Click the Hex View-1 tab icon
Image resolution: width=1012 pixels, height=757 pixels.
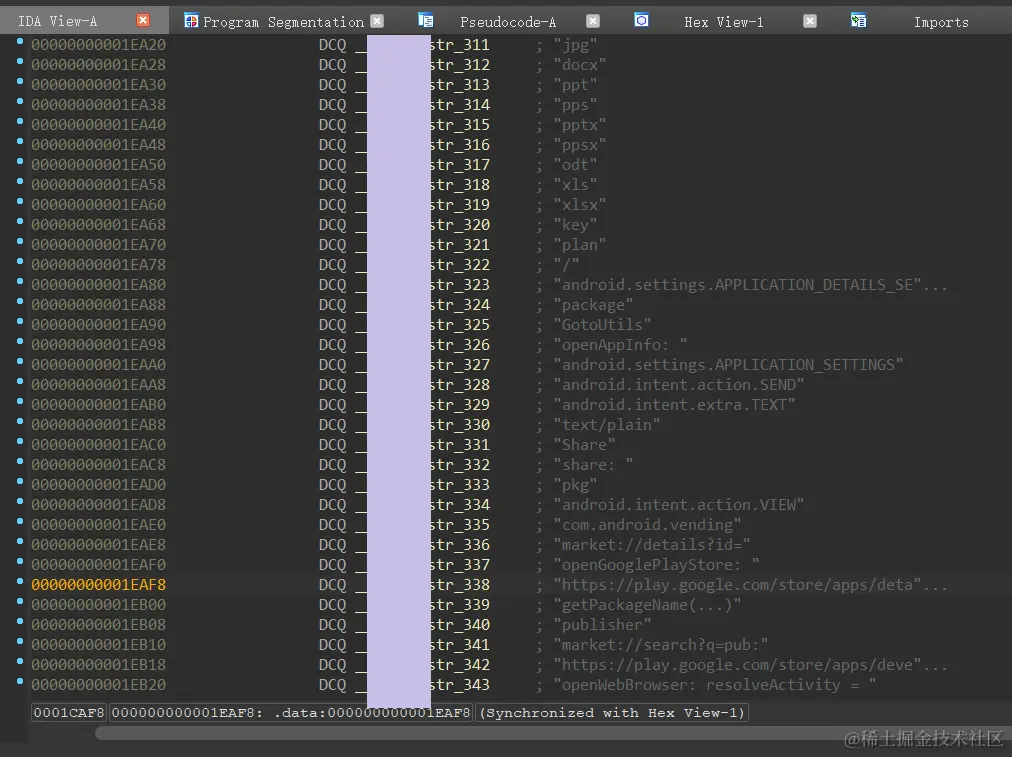[x=642, y=21]
